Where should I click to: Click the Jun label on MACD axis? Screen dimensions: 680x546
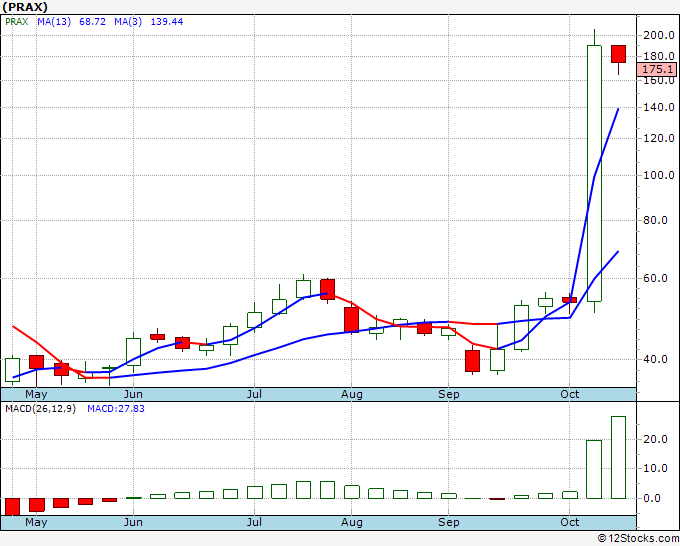pyautogui.click(x=133, y=522)
